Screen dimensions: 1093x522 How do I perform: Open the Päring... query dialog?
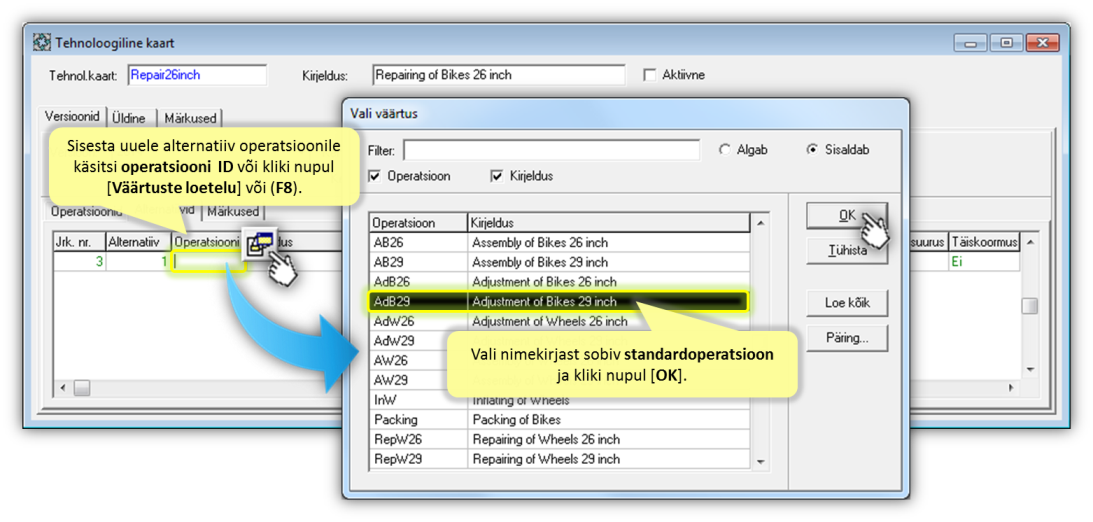[847, 338]
